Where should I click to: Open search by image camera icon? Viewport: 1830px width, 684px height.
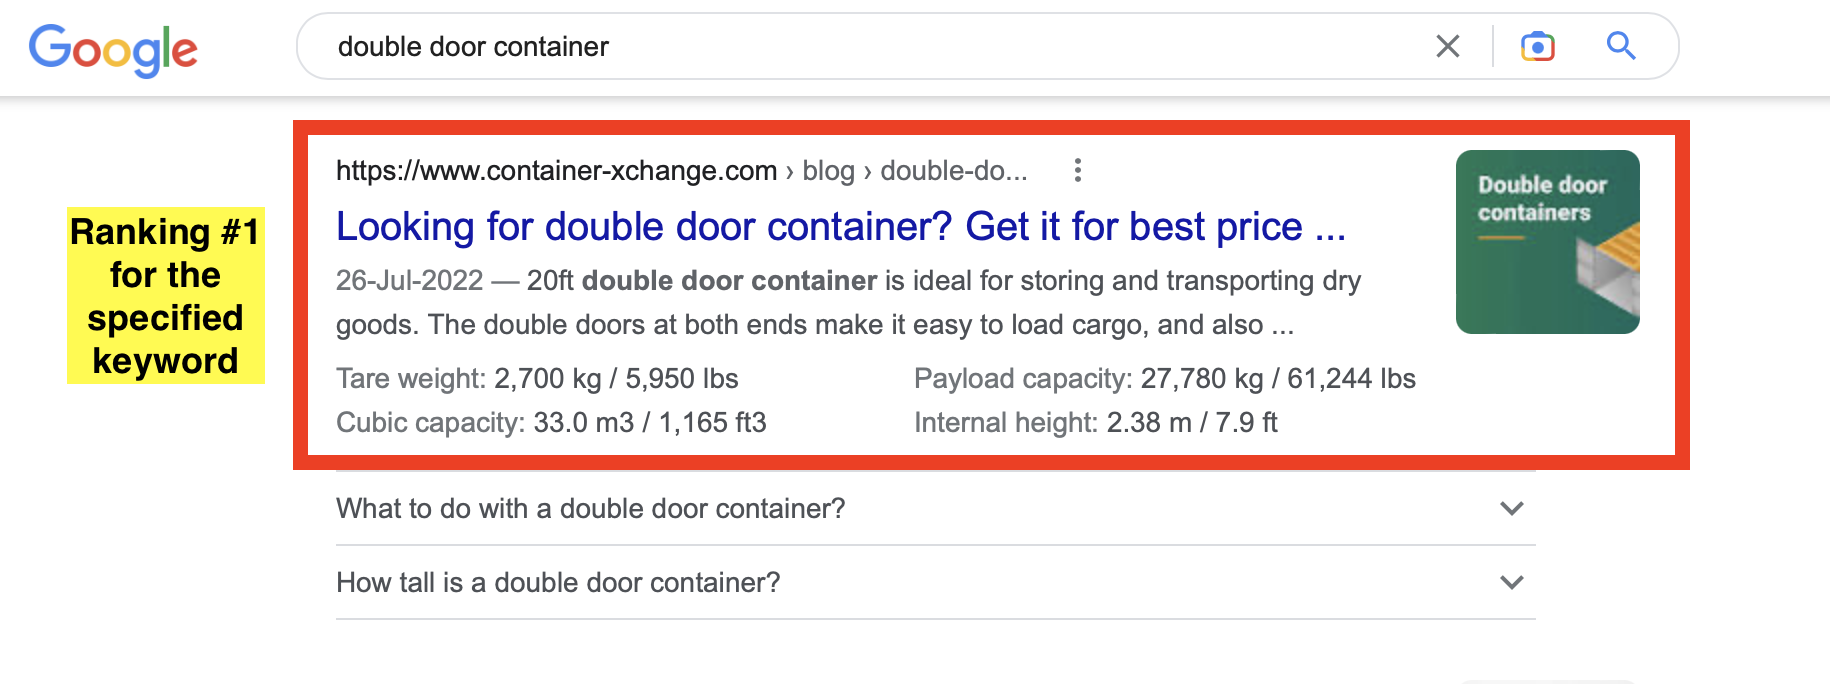[x=1537, y=46]
